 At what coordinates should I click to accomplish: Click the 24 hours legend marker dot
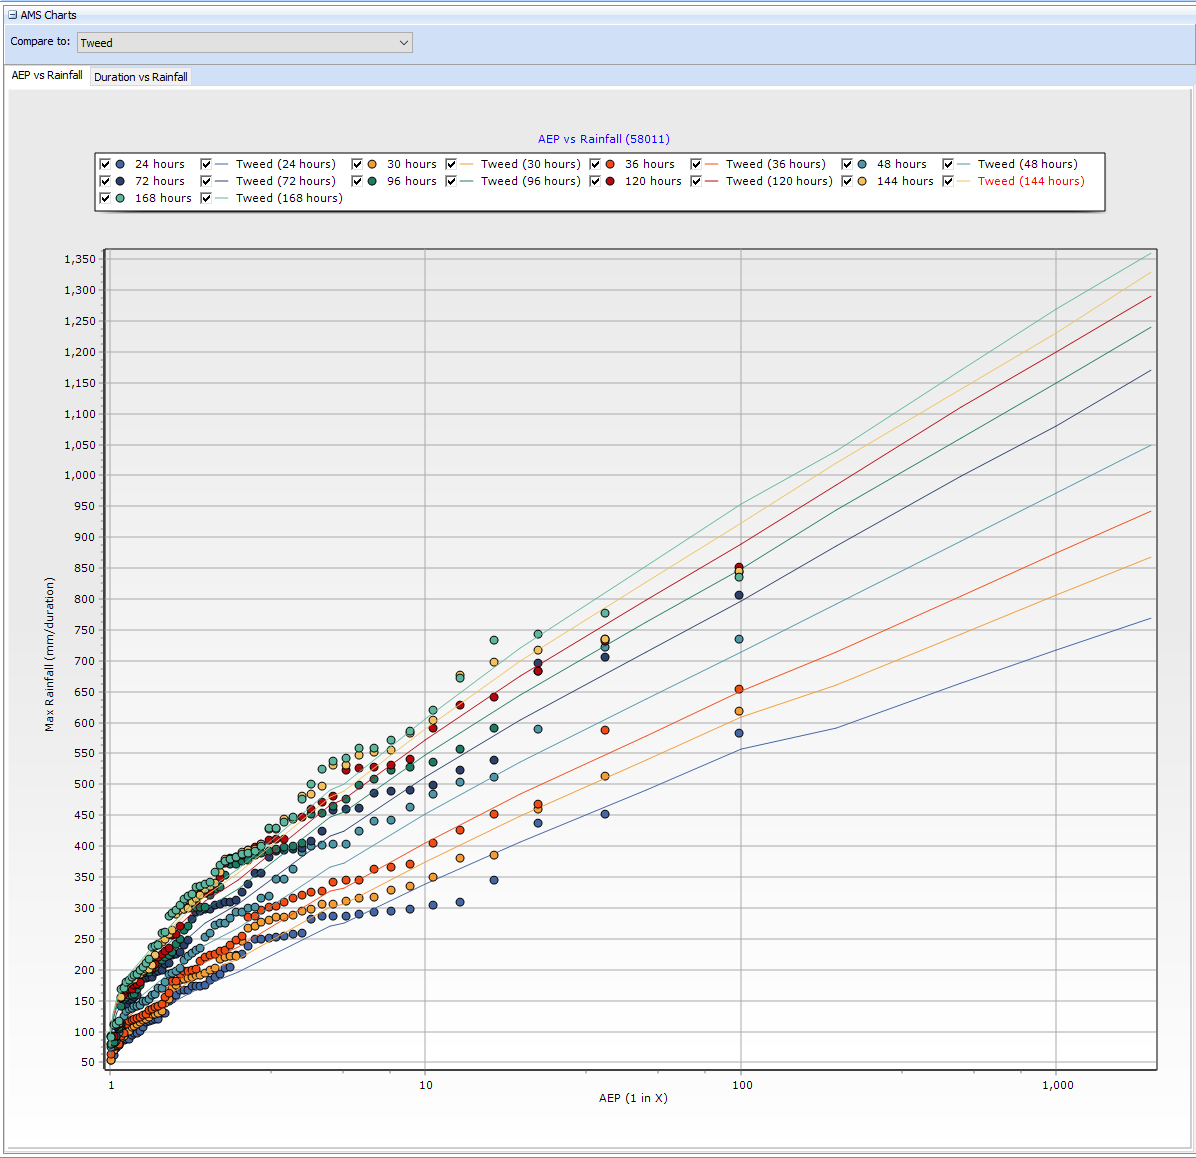[x=120, y=164]
